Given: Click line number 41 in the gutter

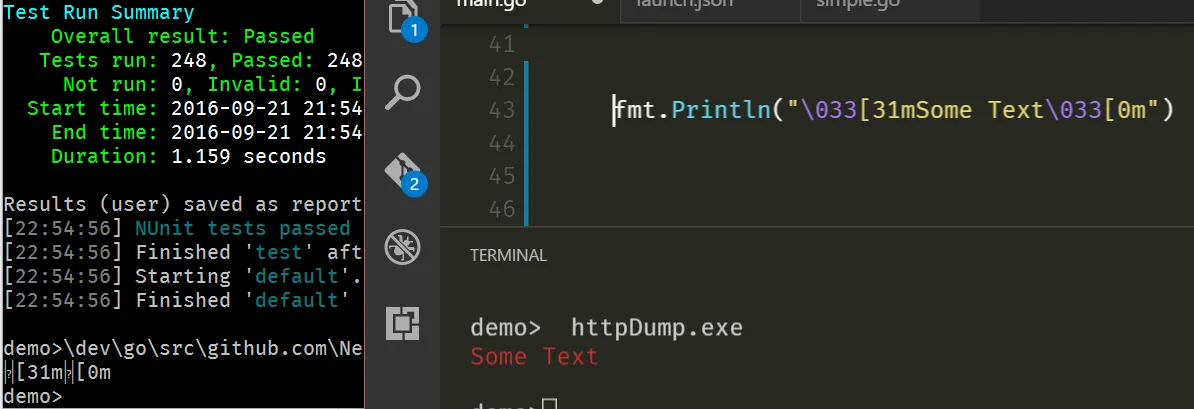Looking at the screenshot, I should (x=501, y=45).
